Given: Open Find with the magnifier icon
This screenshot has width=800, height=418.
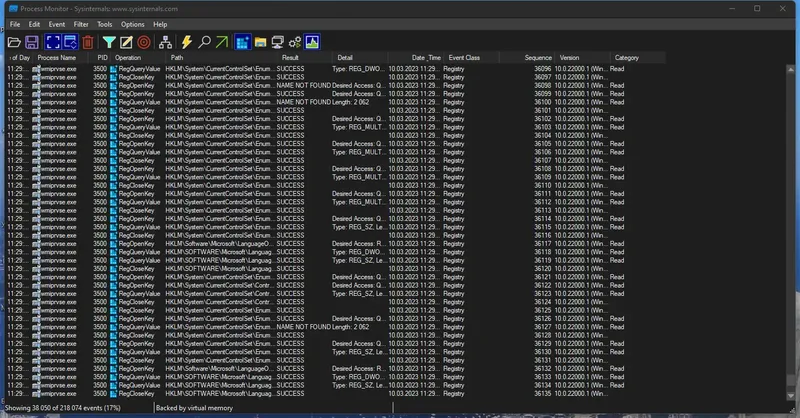Looking at the screenshot, I should point(205,42).
